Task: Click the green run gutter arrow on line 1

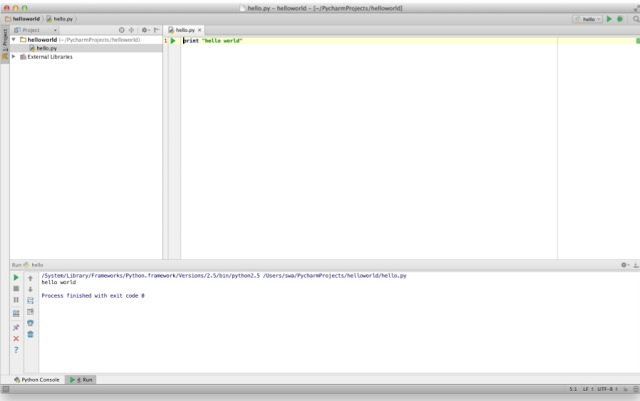Action: click(x=173, y=41)
